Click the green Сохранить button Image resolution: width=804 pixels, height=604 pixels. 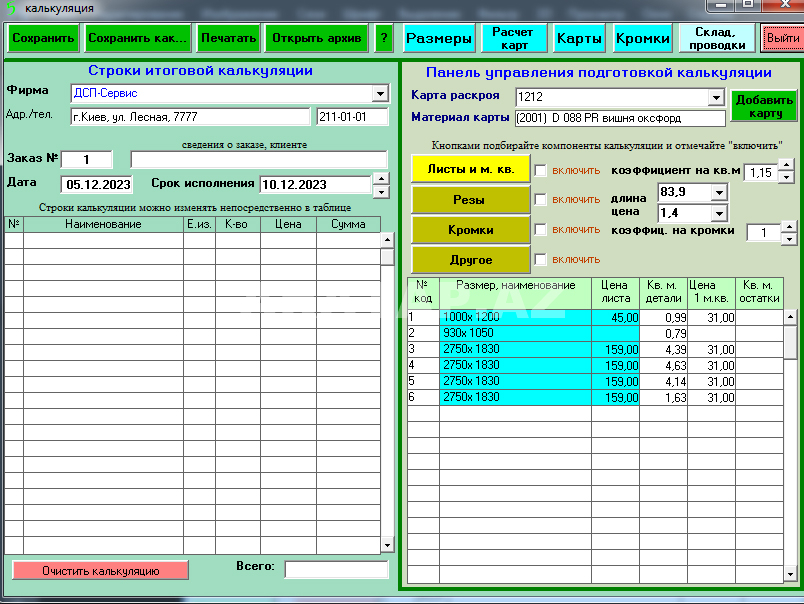point(43,39)
